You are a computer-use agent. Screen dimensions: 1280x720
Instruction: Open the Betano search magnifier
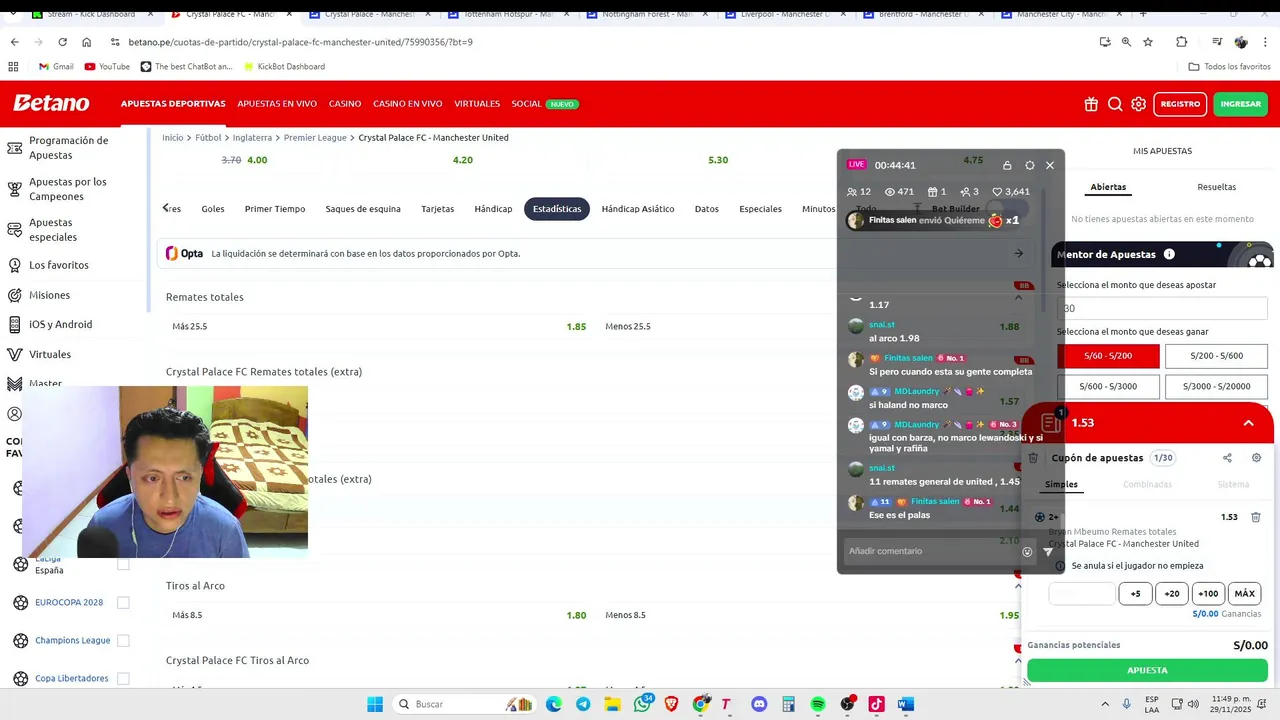1115,104
